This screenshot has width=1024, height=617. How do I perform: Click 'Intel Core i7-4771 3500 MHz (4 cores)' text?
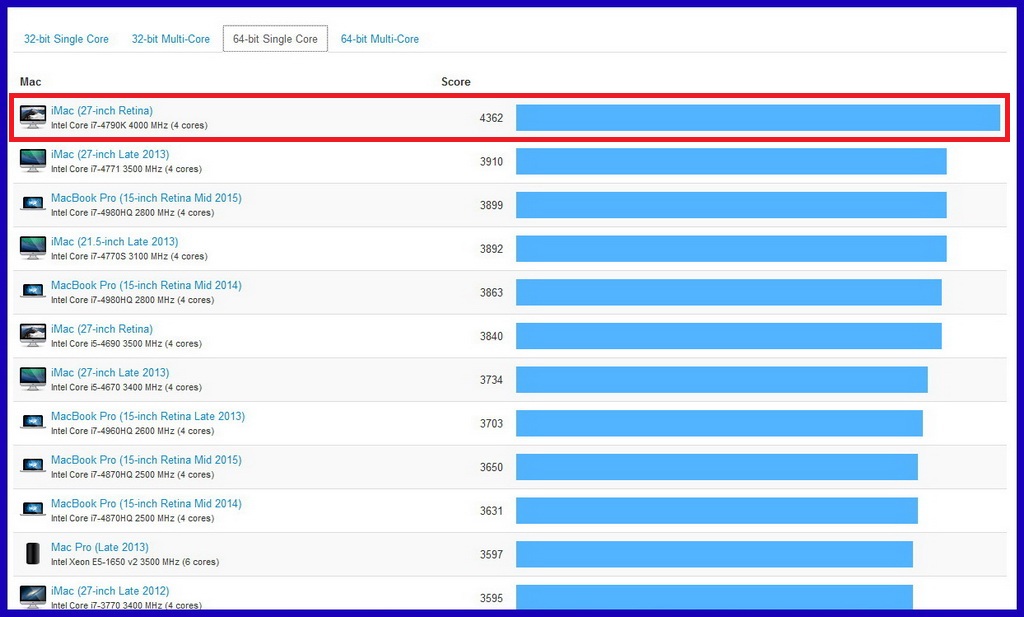coord(127,169)
